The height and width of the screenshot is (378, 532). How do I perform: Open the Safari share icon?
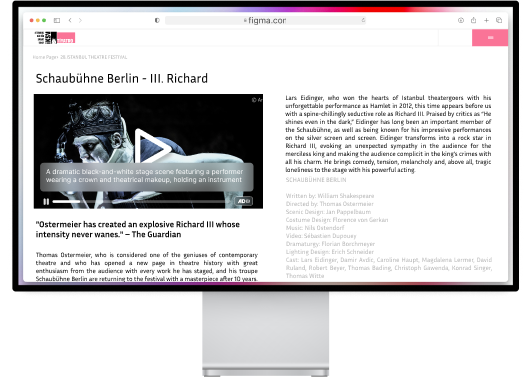(474, 20)
